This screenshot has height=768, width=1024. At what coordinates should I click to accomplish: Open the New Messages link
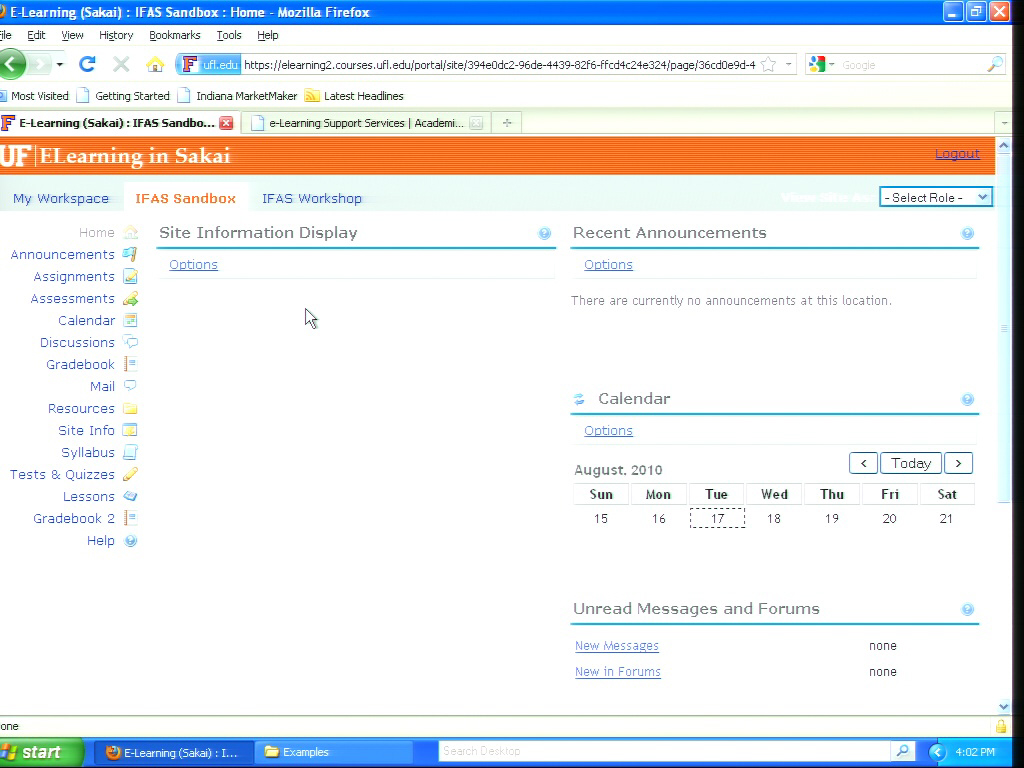[616, 645]
